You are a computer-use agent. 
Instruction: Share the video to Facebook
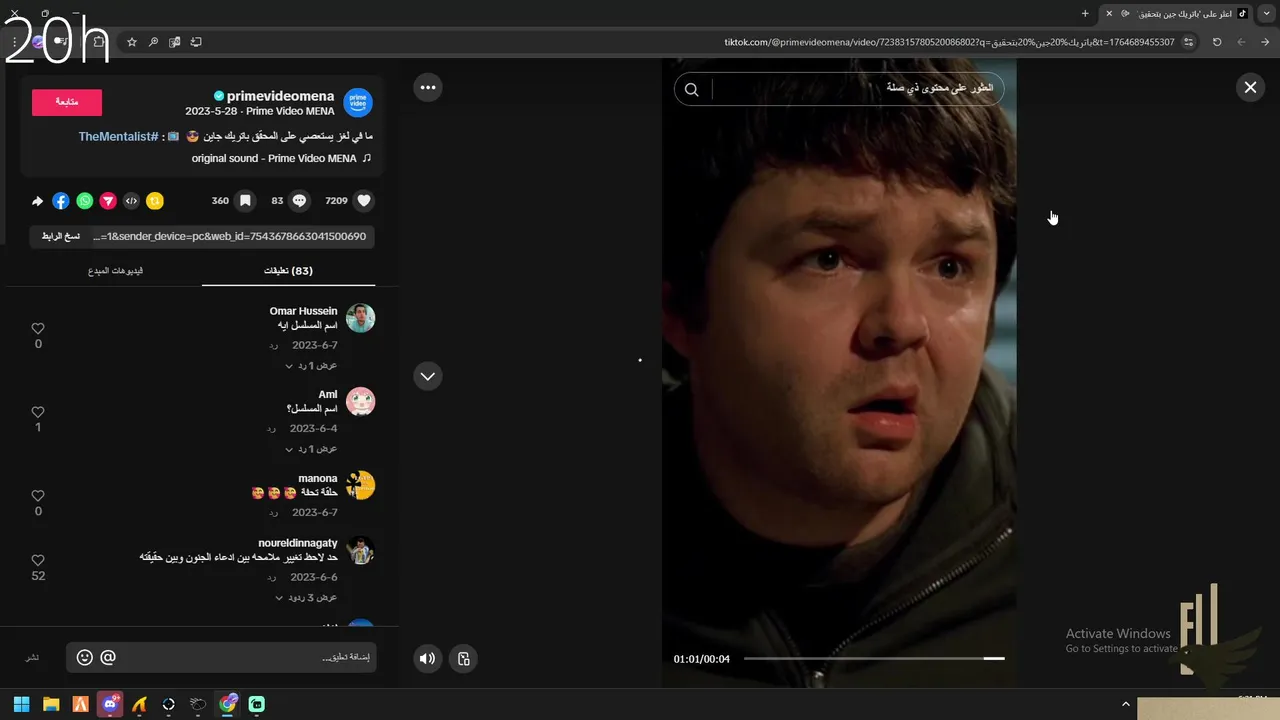click(61, 201)
